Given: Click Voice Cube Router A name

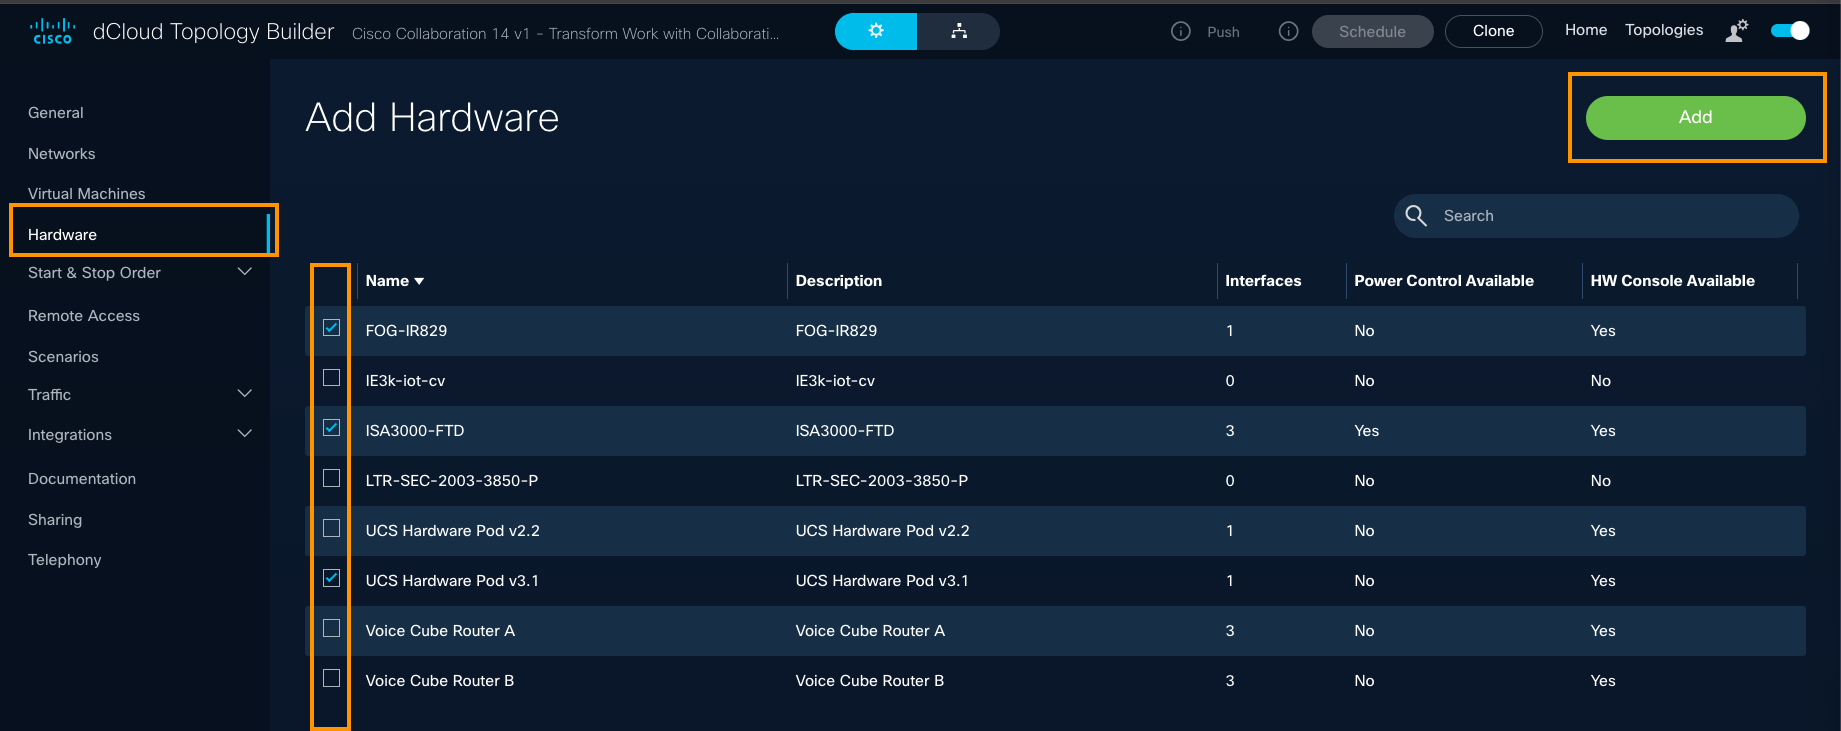Looking at the screenshot, I should pos(440,631).
